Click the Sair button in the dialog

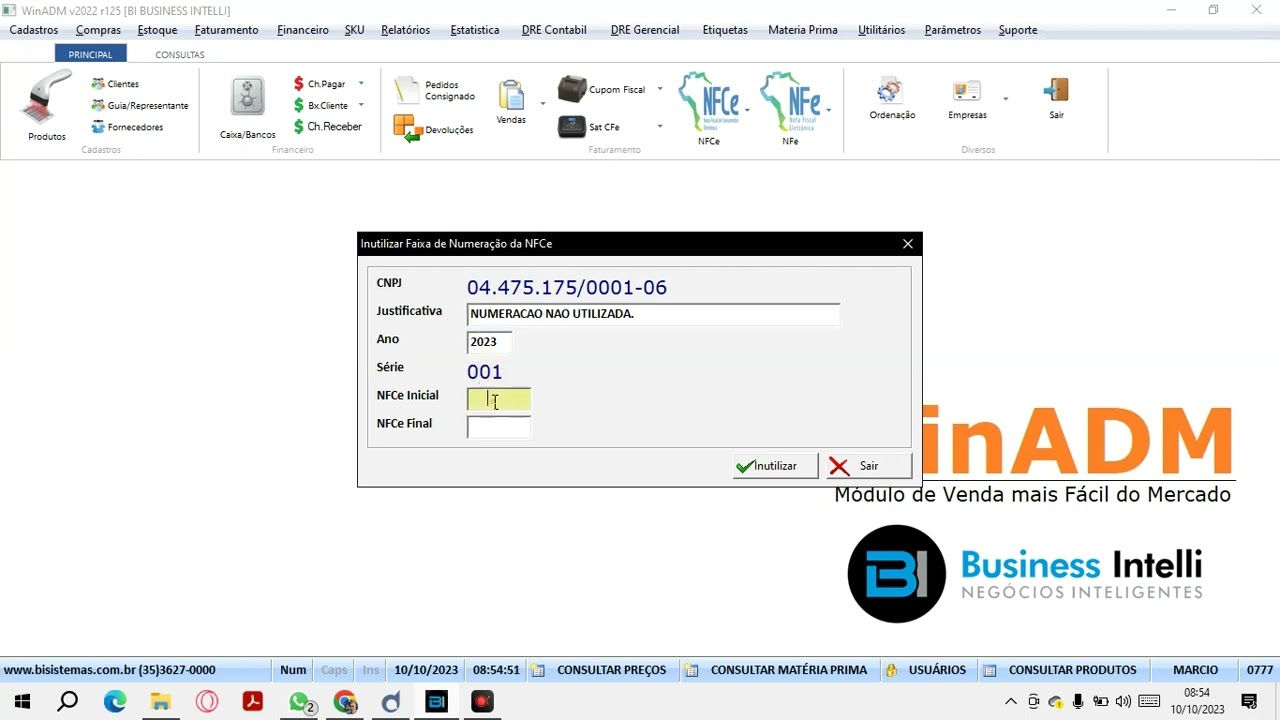(869, 466)
